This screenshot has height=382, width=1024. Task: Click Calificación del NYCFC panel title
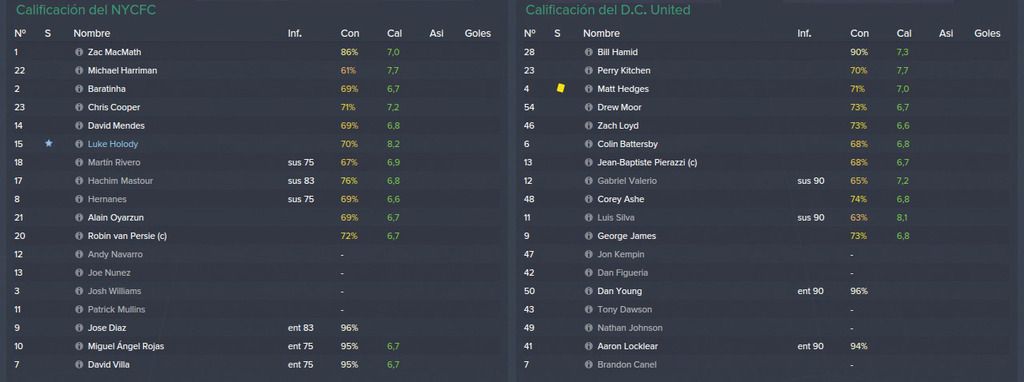(x=86, y=10)
